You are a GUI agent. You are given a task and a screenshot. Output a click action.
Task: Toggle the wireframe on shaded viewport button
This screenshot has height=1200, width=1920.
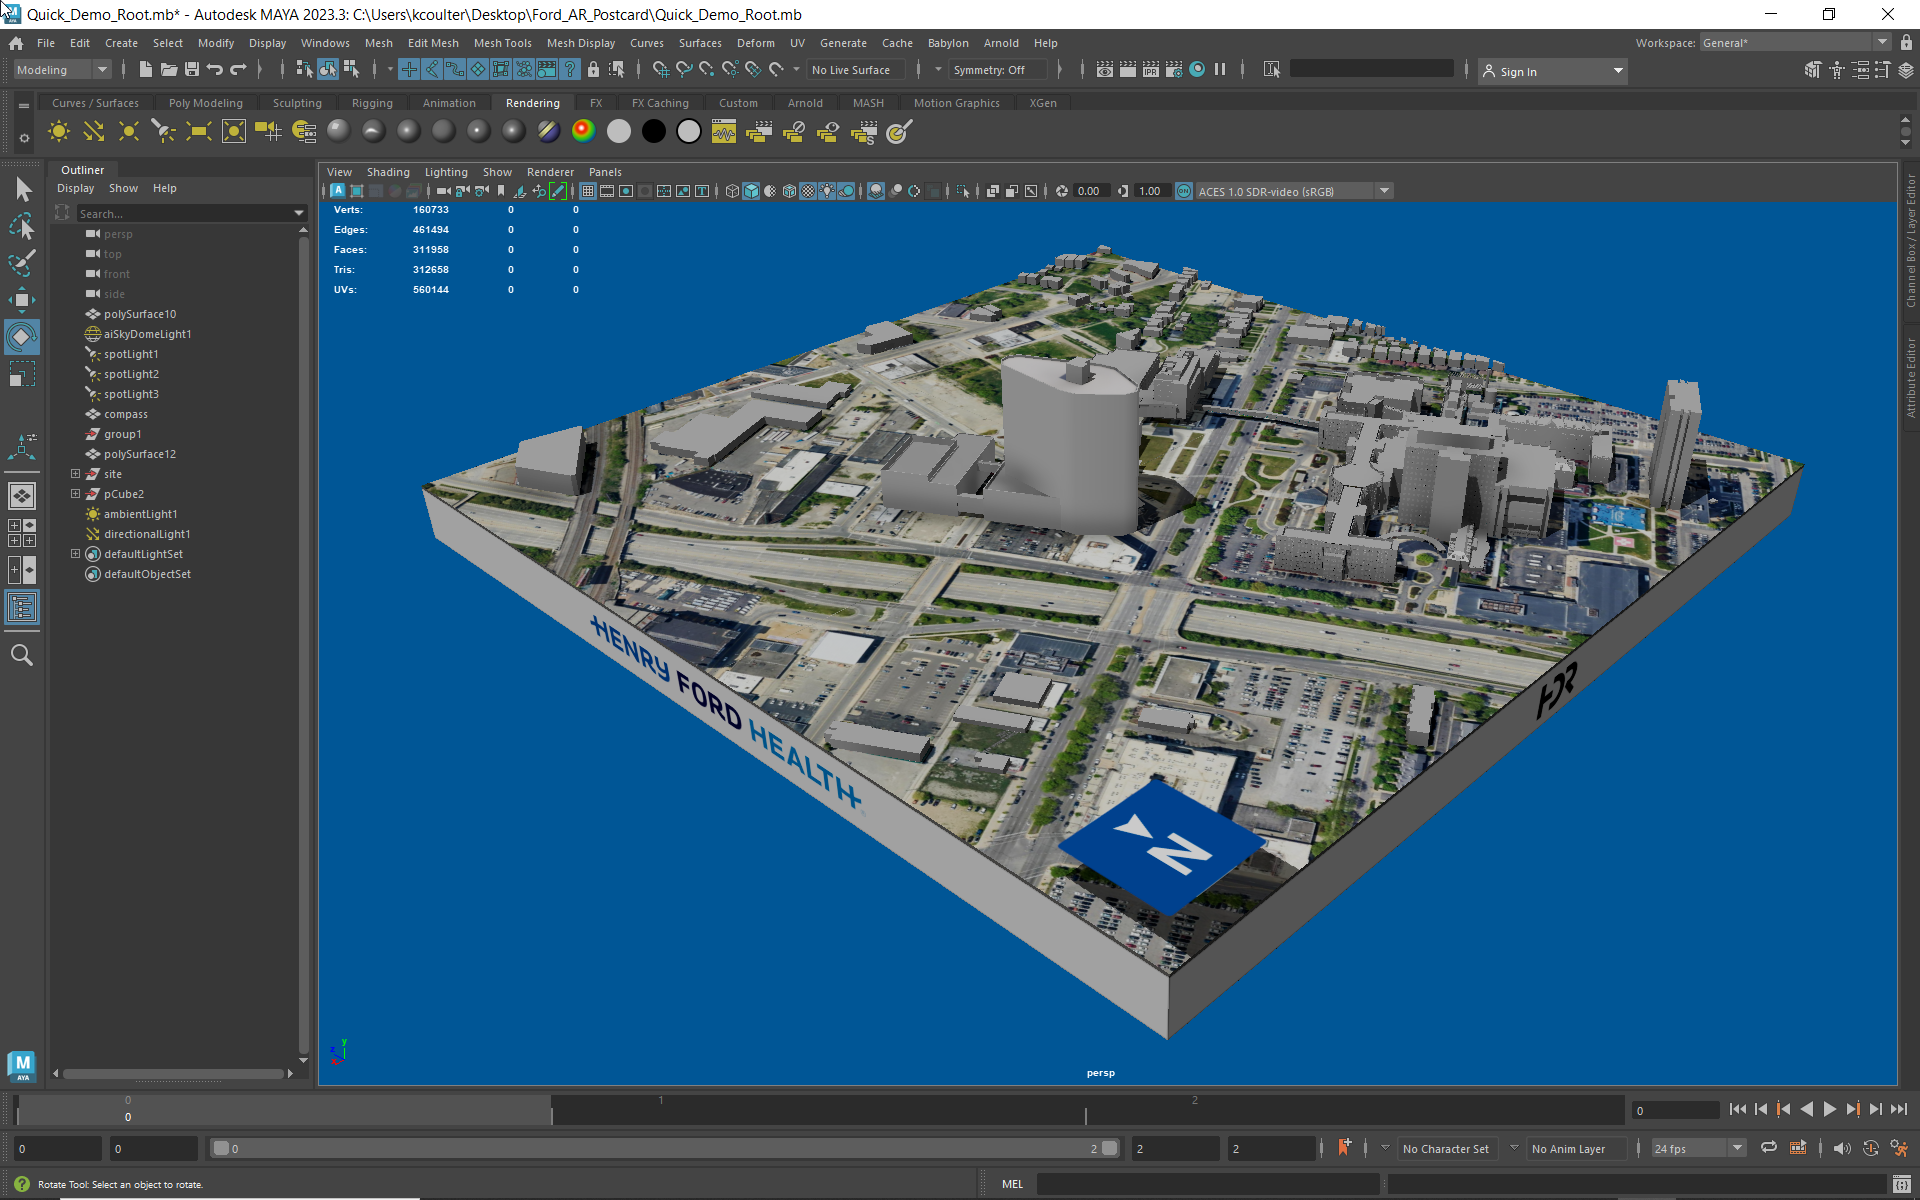pyautogui.click(x=789, y=191)
